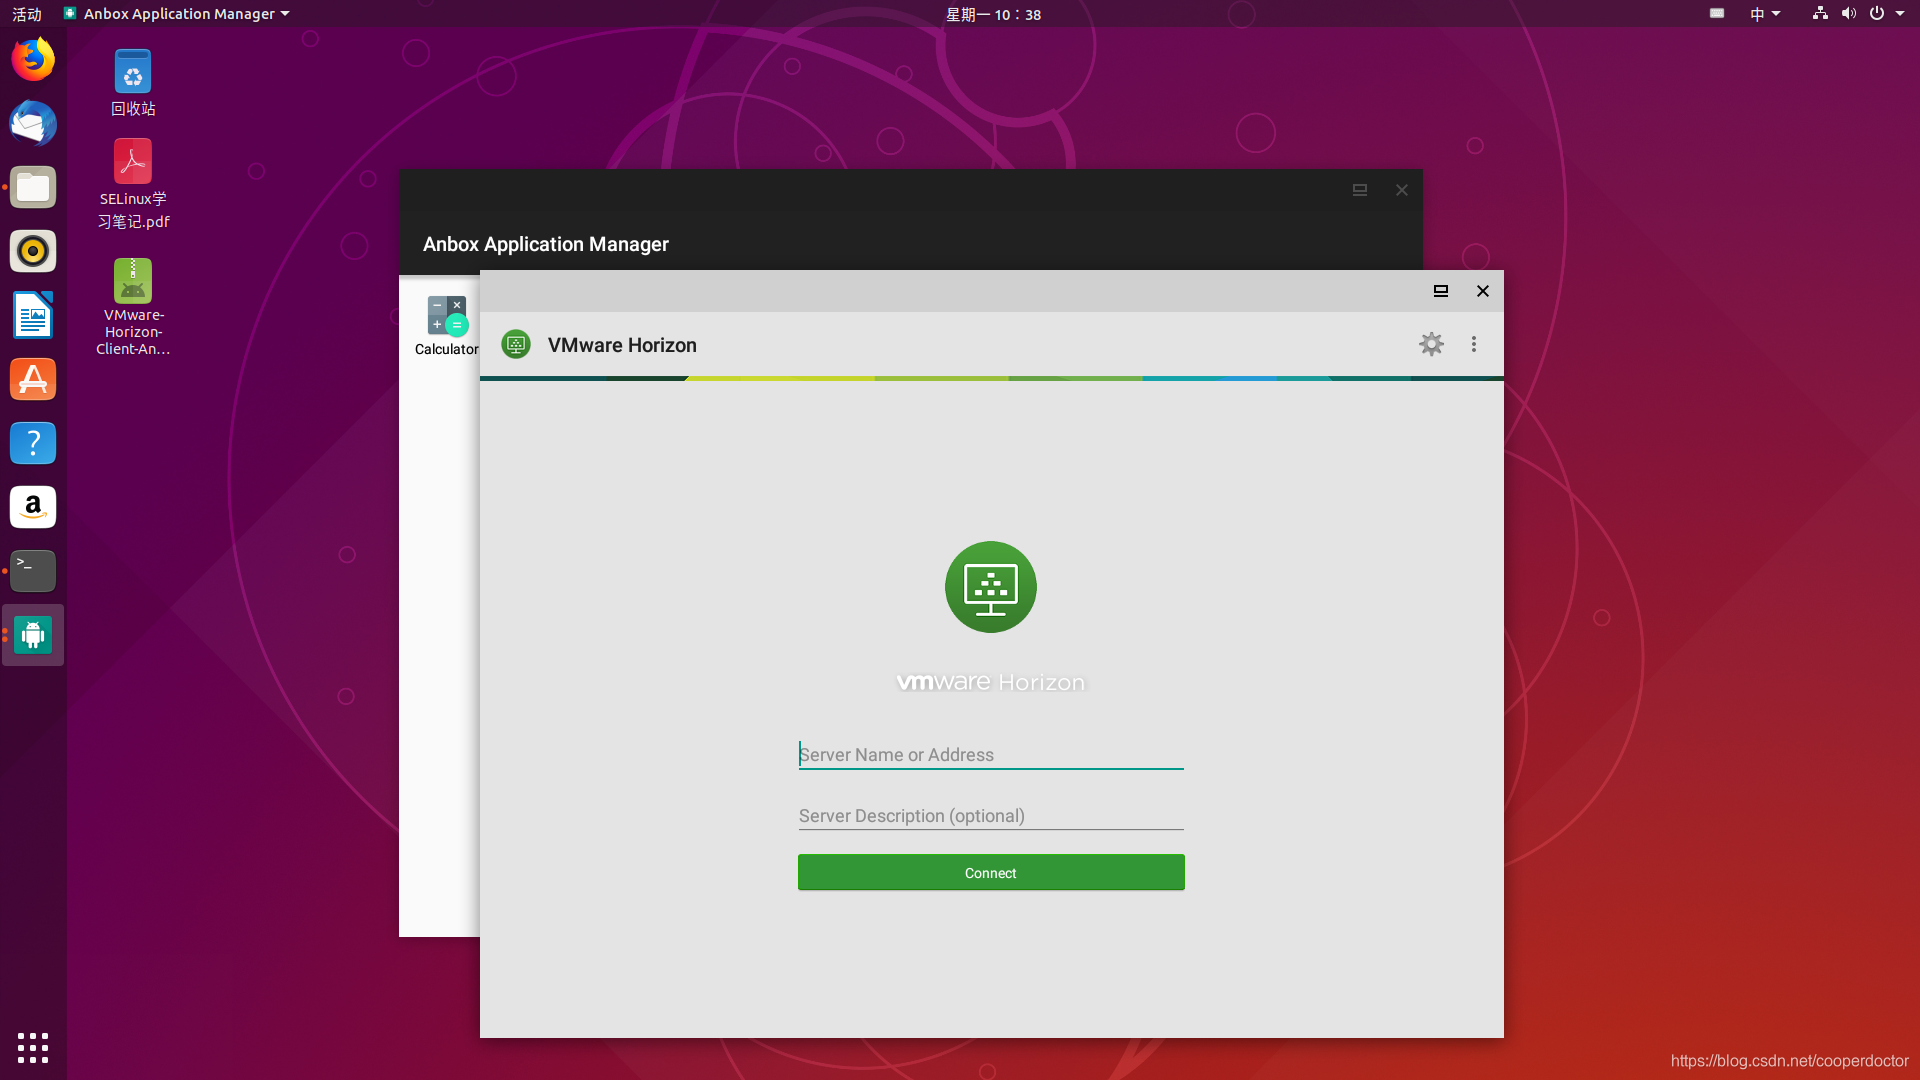Open the 活动 Activities overview
This screenshot has height=1080, width=1920.
pos(27,14)
